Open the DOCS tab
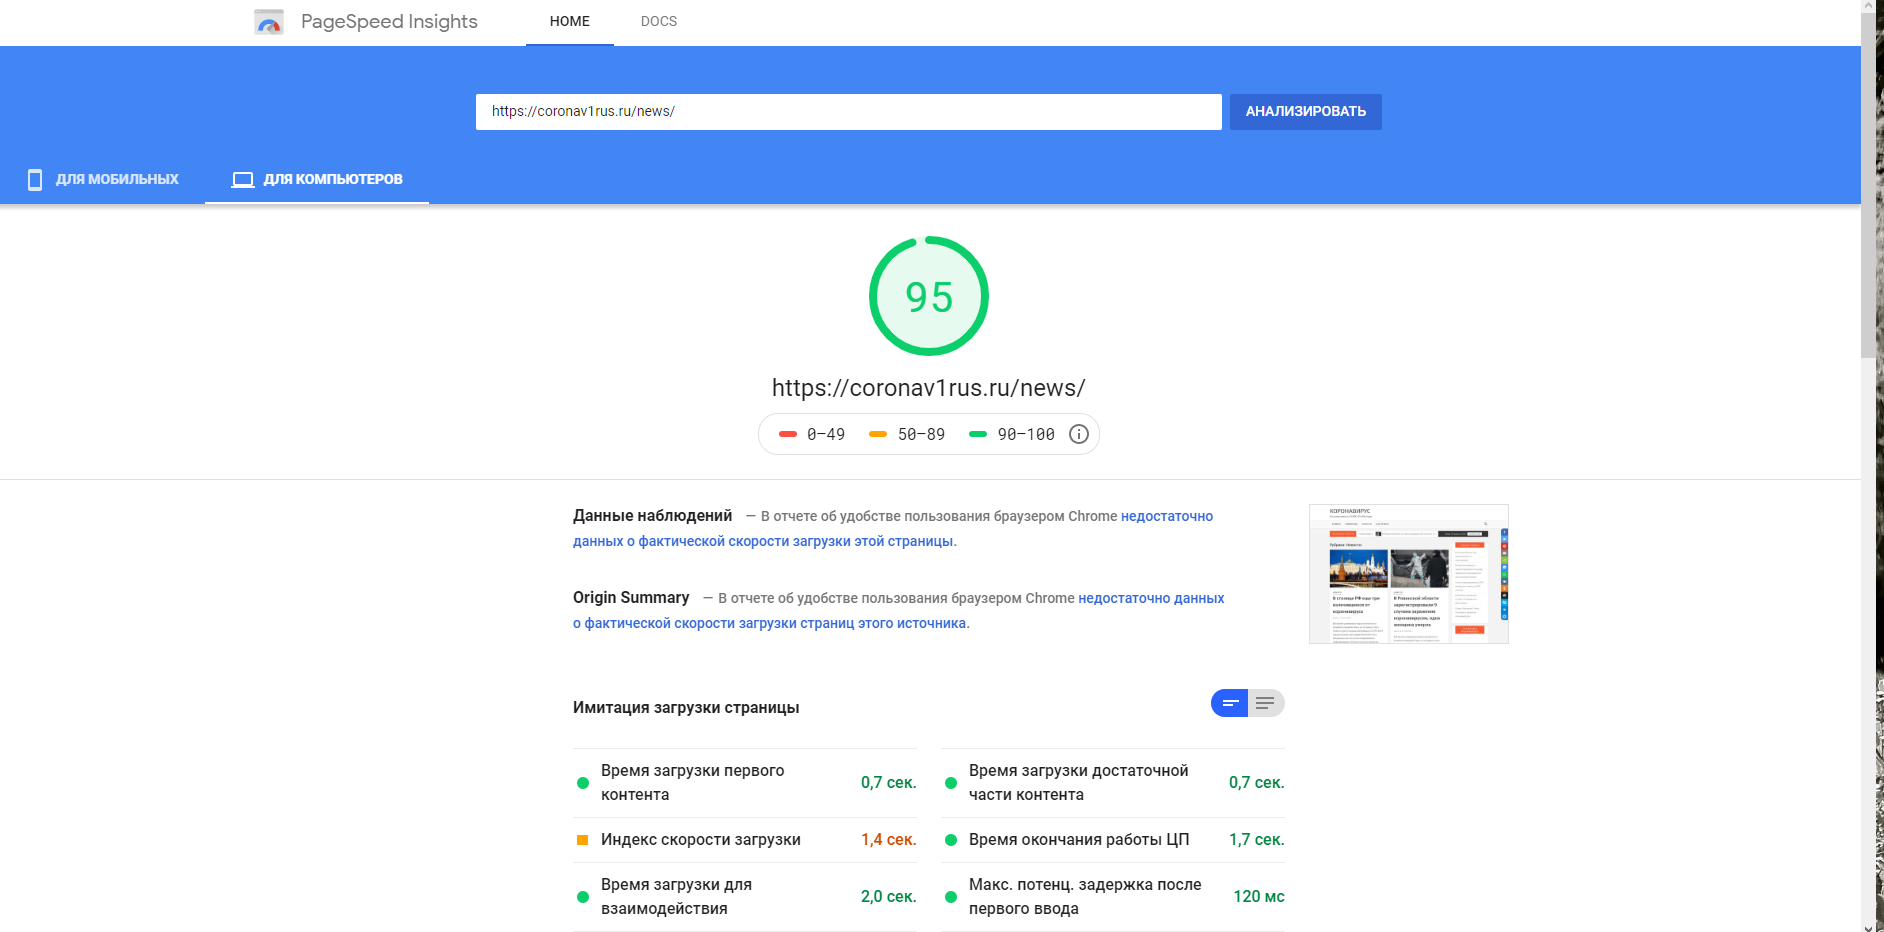 coord(659,22)
